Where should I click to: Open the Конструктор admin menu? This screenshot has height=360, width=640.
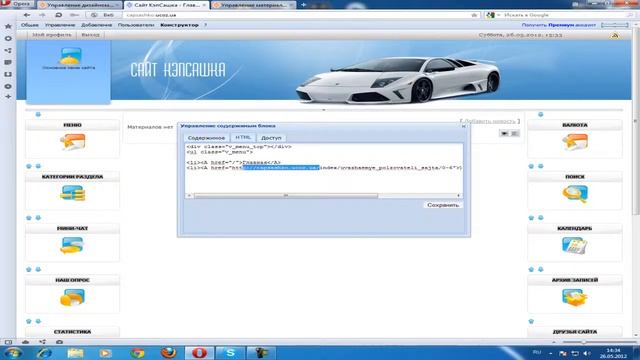point(179,25)
